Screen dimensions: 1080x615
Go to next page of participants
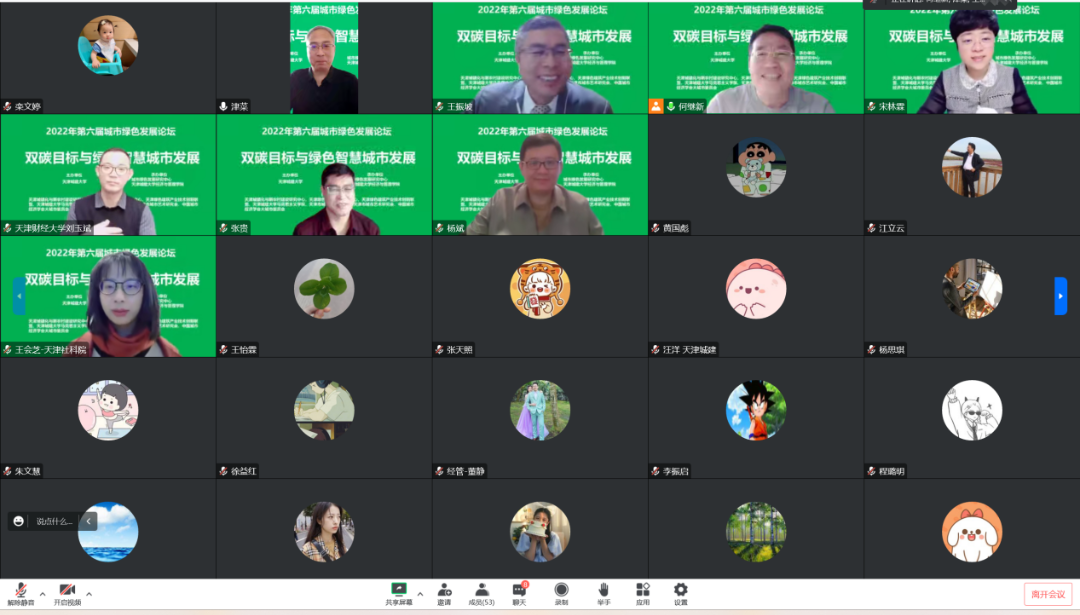click(x=1060, y=296)
